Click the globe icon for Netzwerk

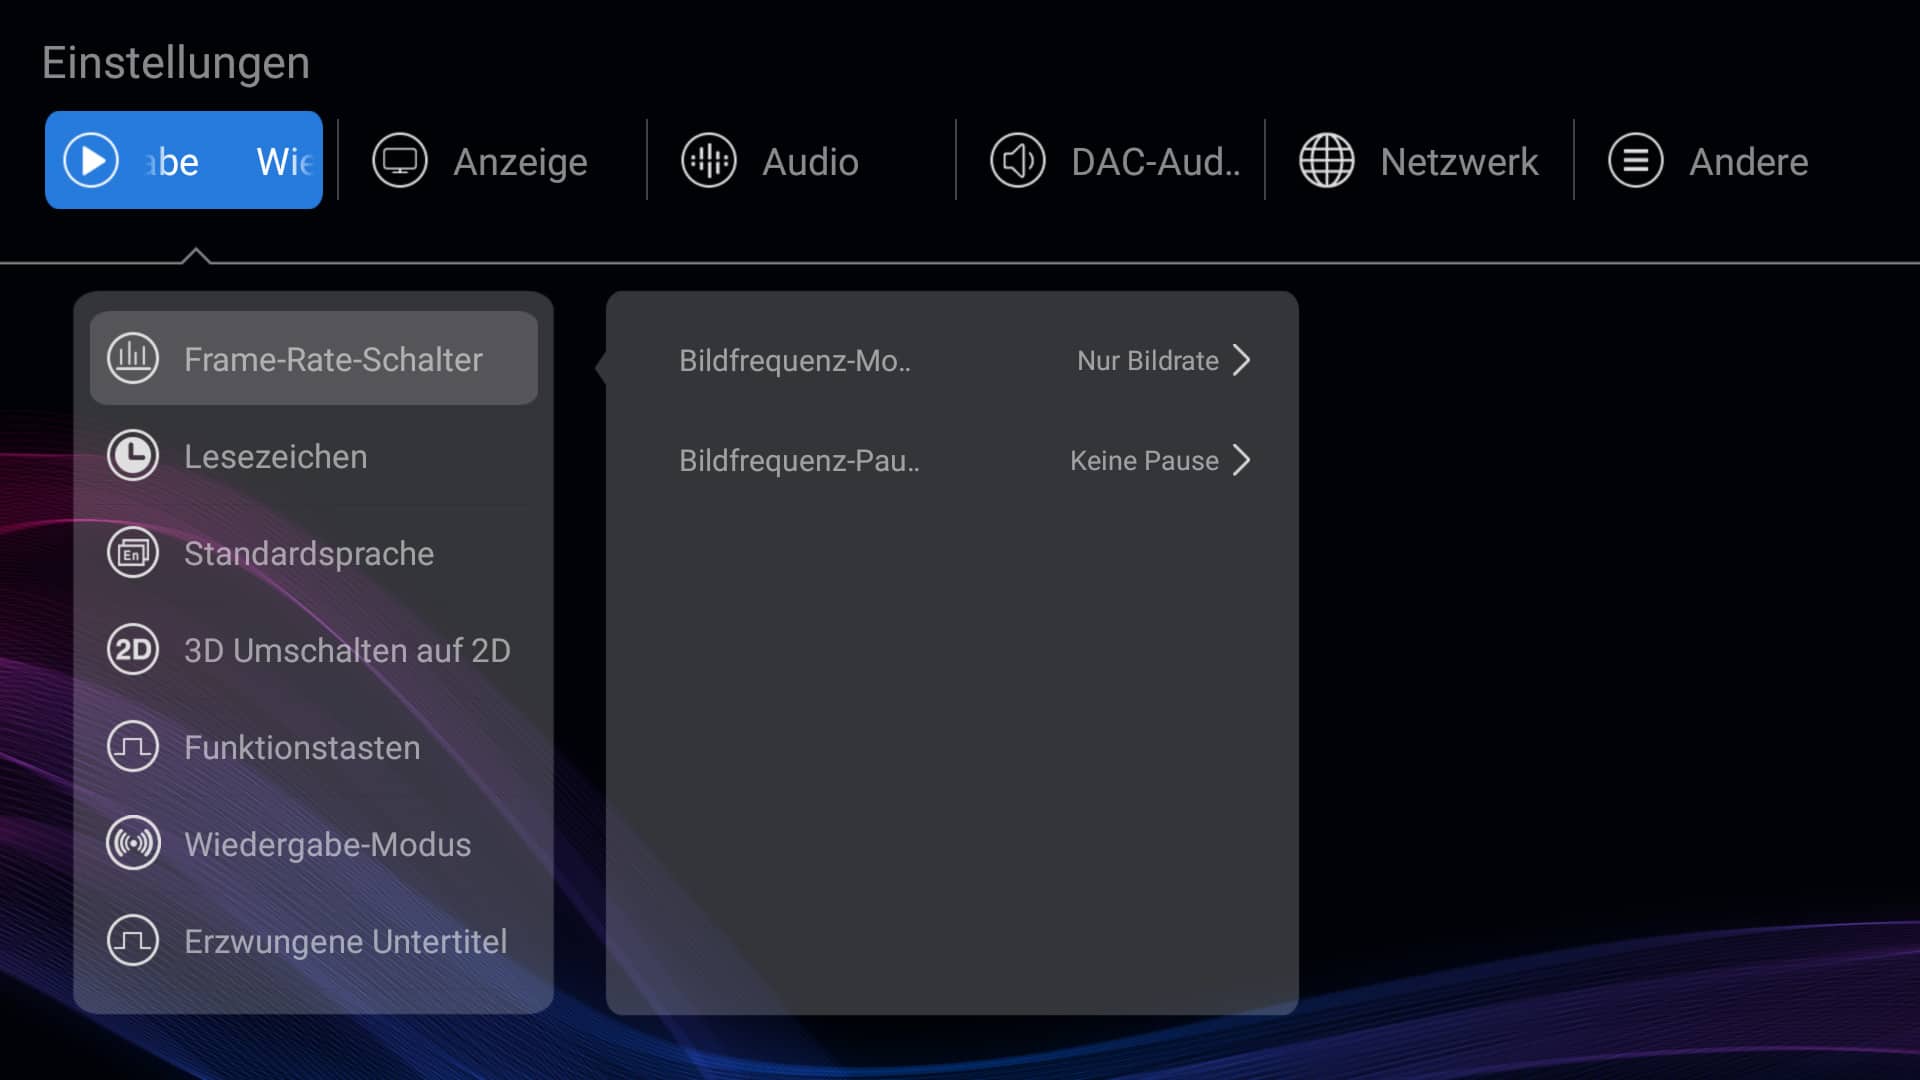coord(1327,160)
